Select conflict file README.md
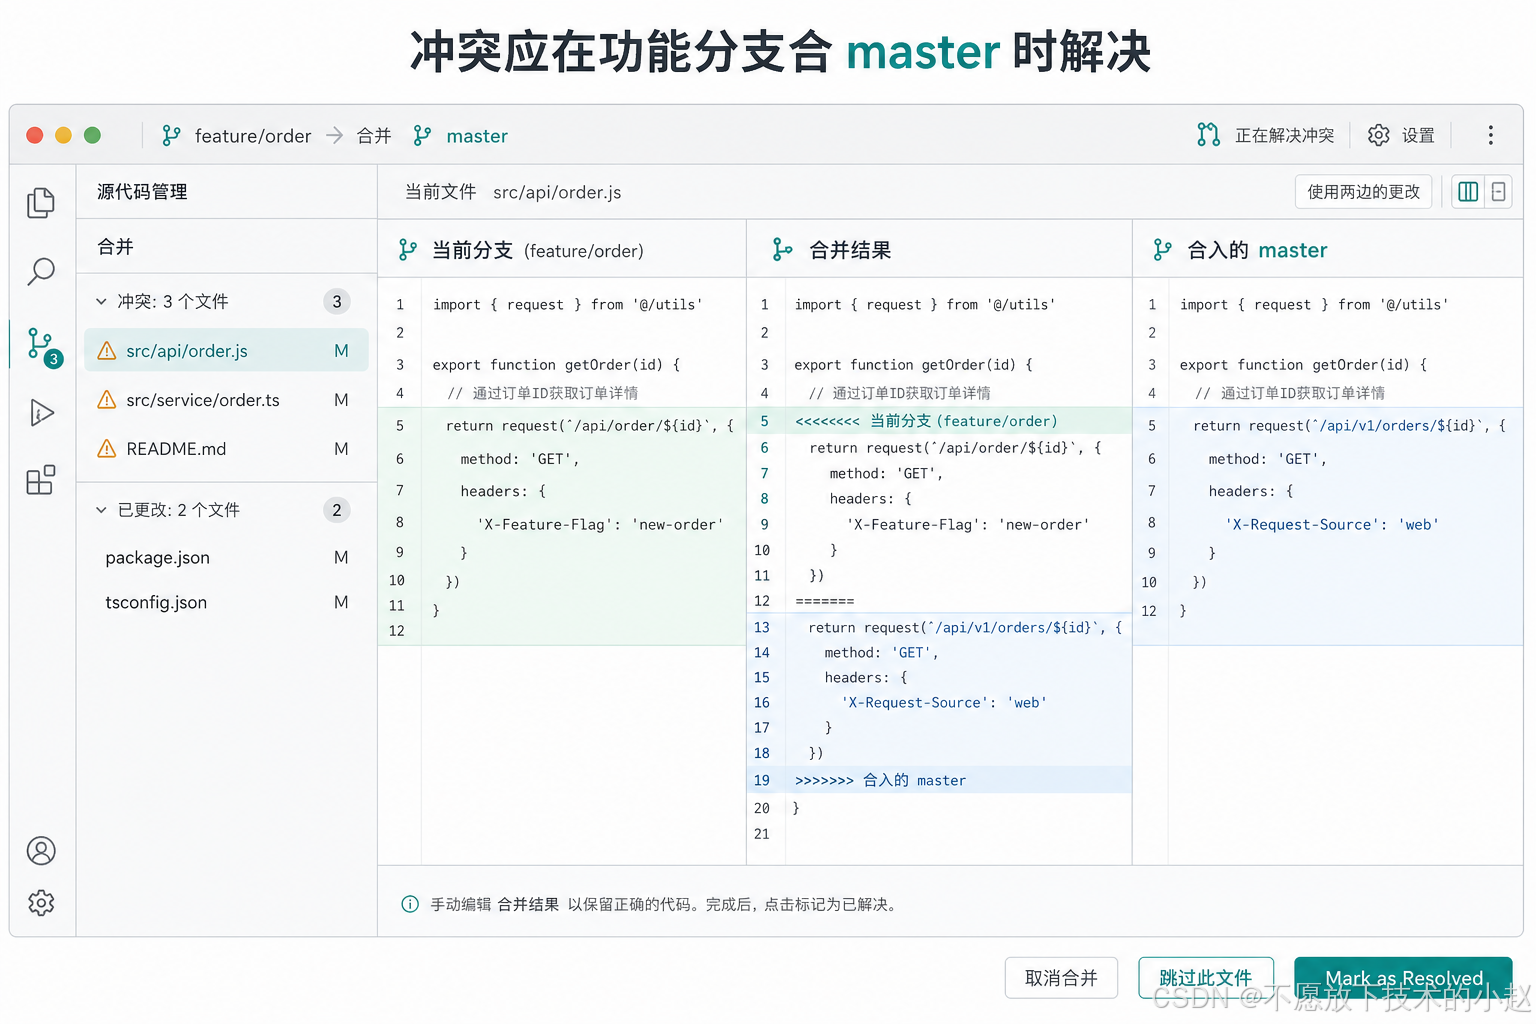 pos(226,449)
